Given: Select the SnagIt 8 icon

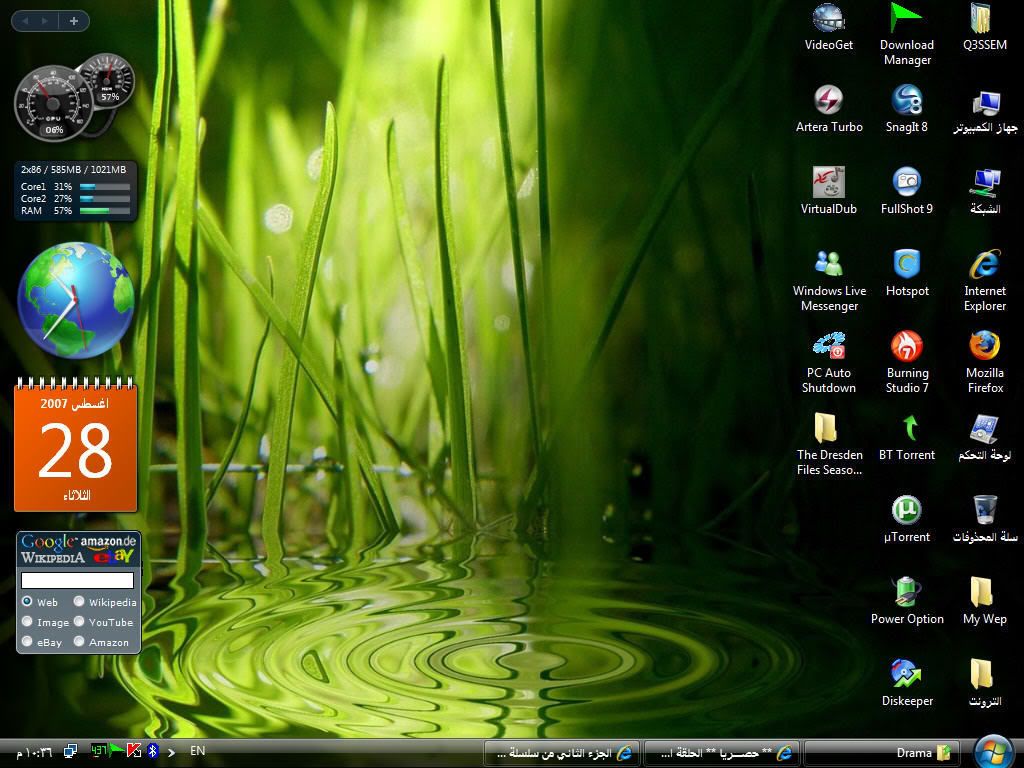Looking at the screenshot, I should [906, 101].
